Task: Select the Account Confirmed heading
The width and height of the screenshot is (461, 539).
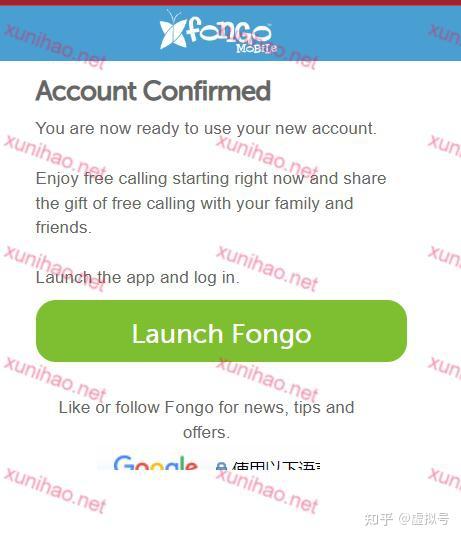Action: (153, 91)
